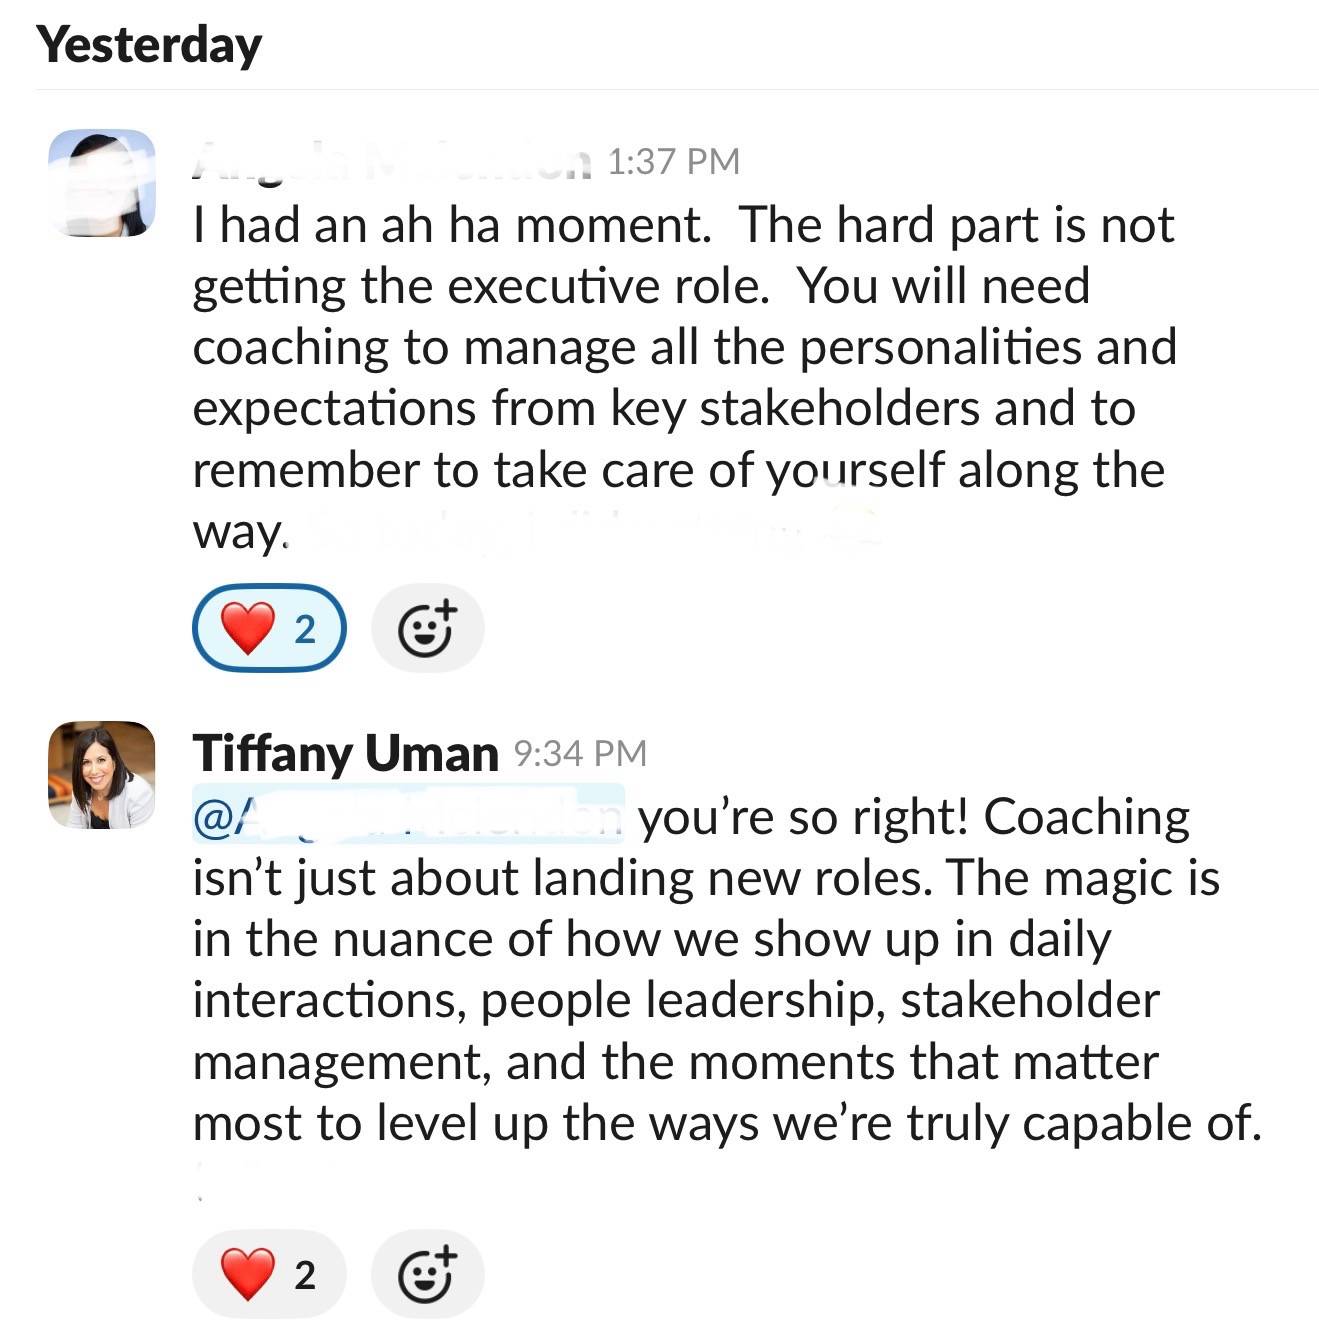
Task: Open the 1:37 PM message timestamp link
Action: pos(673,161)
